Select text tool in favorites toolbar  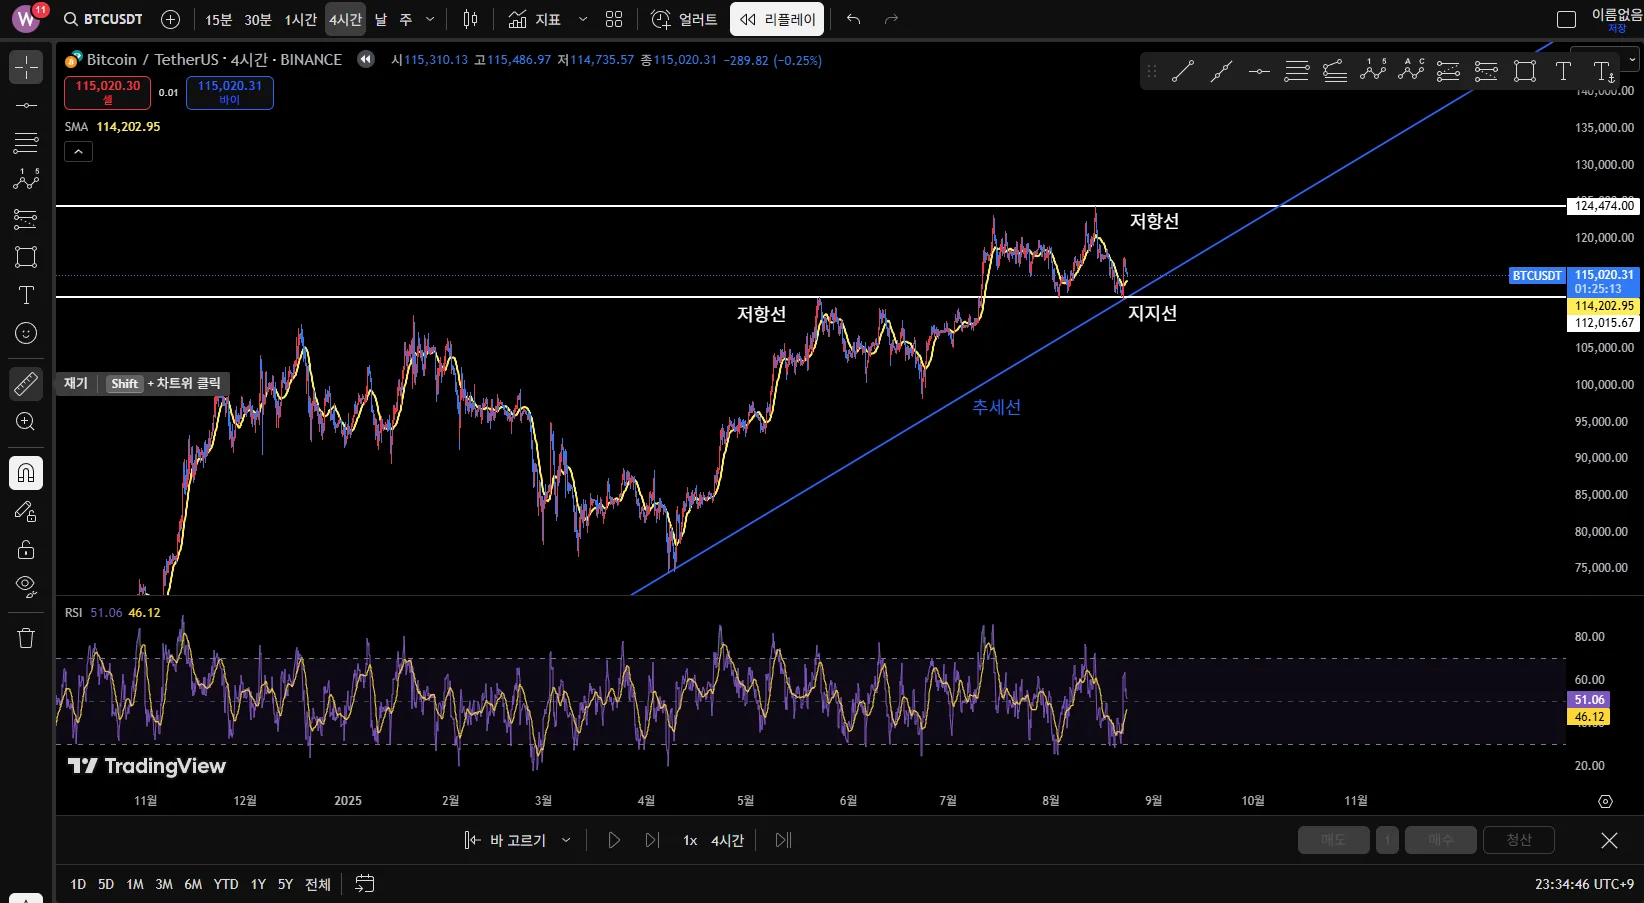click(x=1563, y=71)
